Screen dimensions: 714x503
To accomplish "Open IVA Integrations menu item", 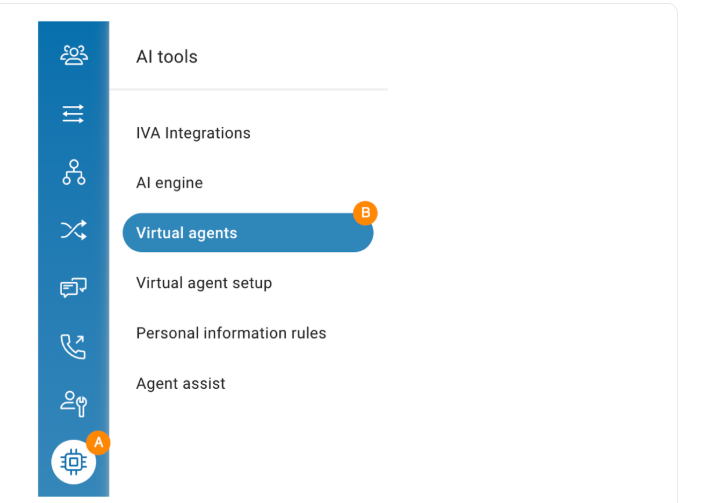I will pos(193,133).
